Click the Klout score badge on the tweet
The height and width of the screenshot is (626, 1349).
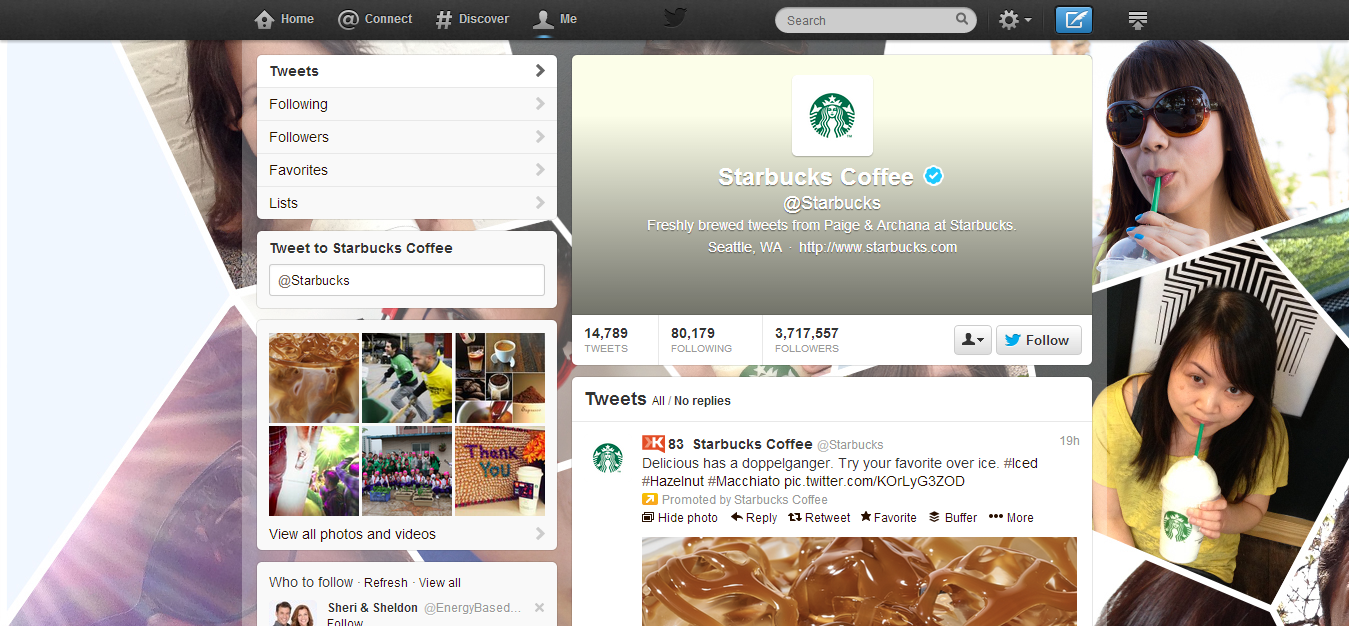coord(652,443)
